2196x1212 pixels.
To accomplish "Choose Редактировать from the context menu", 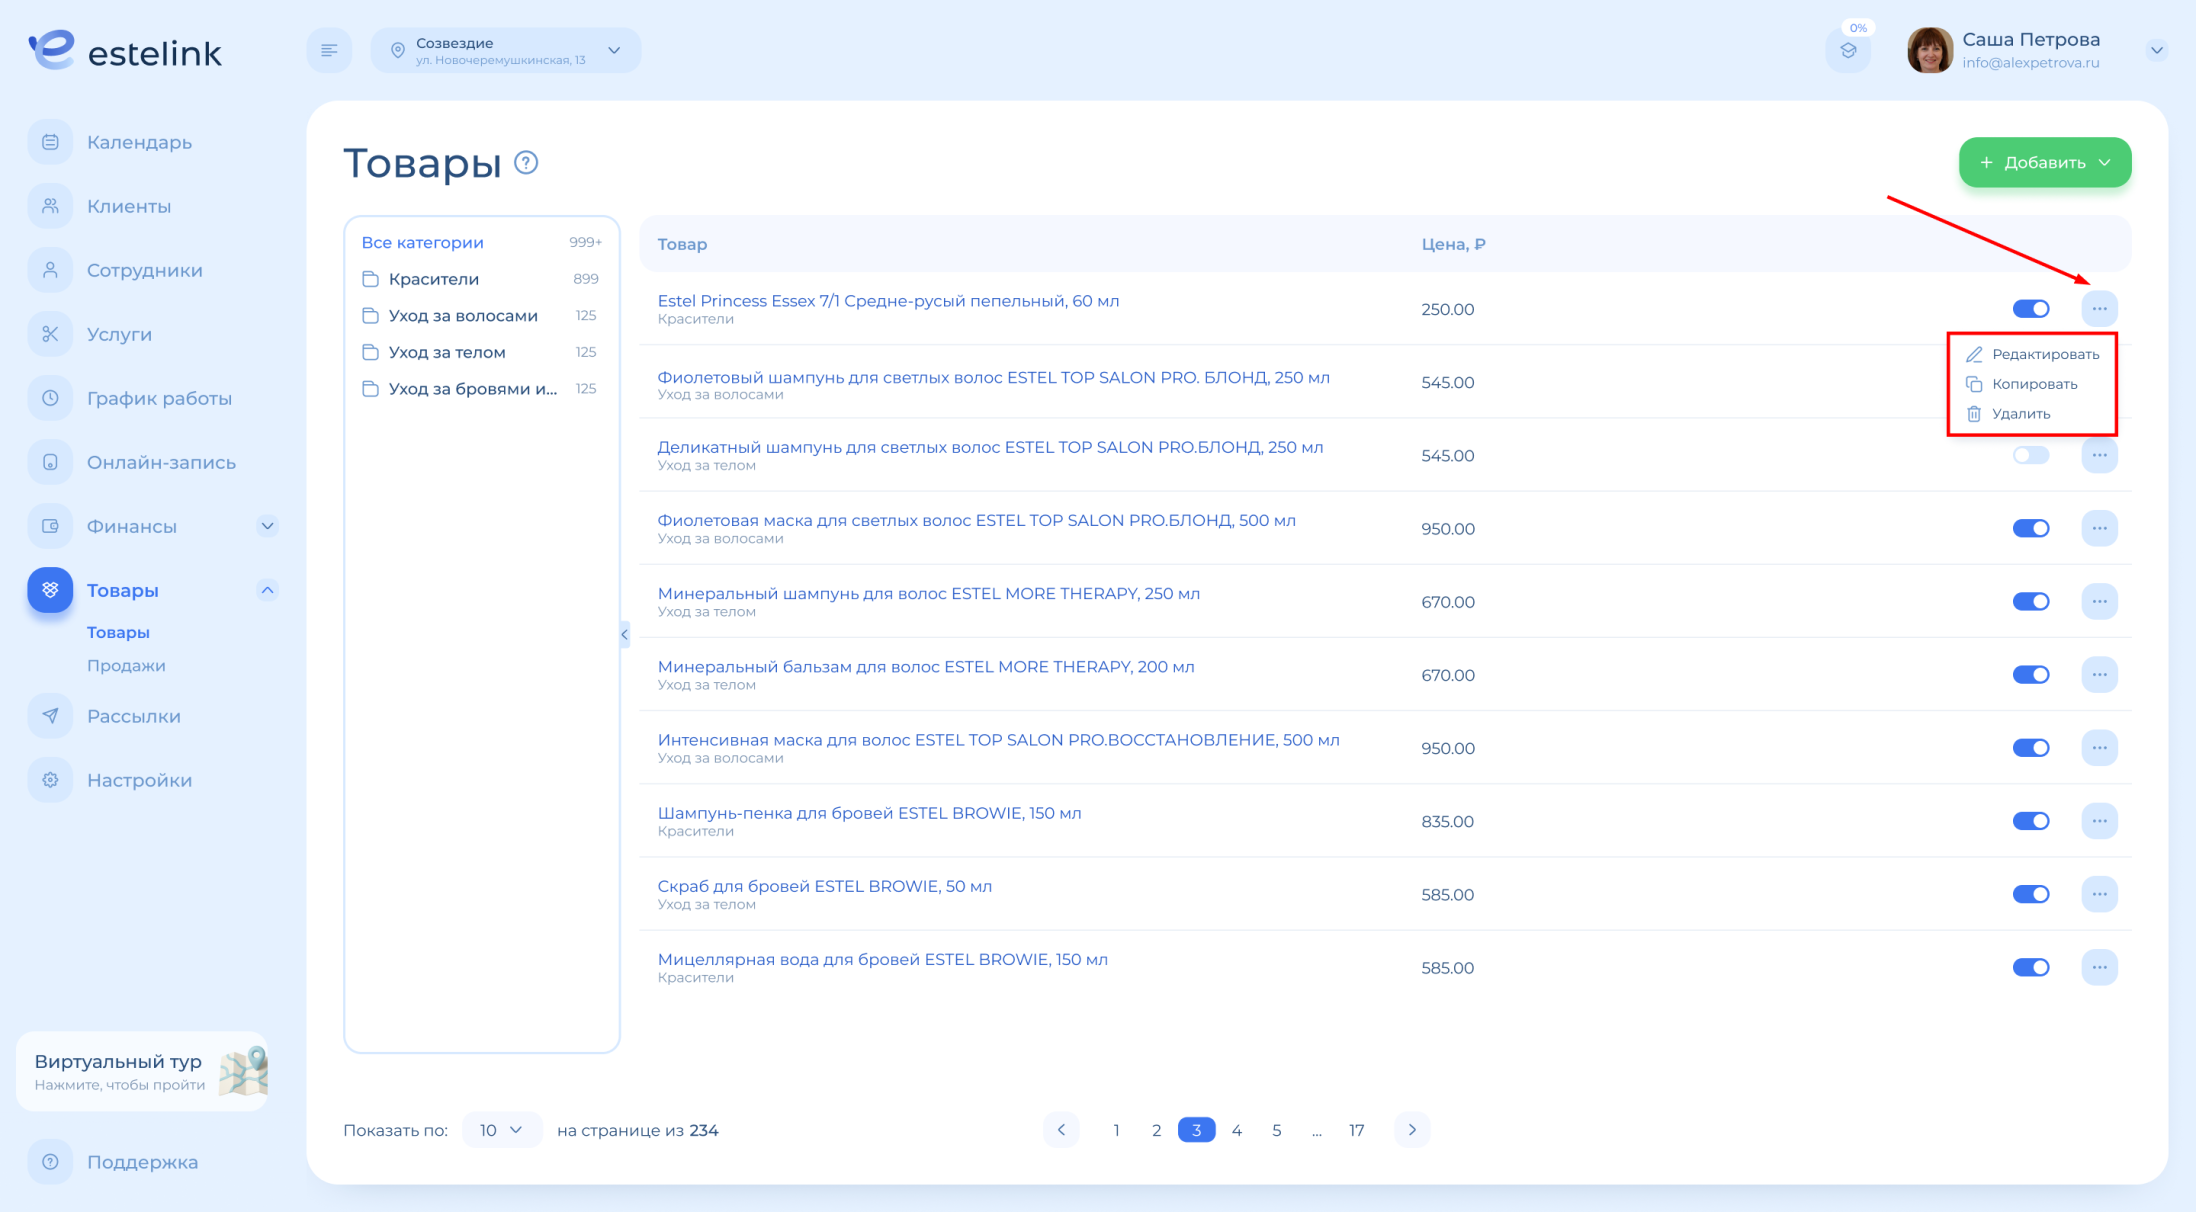I will pyautogui.click(x=2032, y=354).
